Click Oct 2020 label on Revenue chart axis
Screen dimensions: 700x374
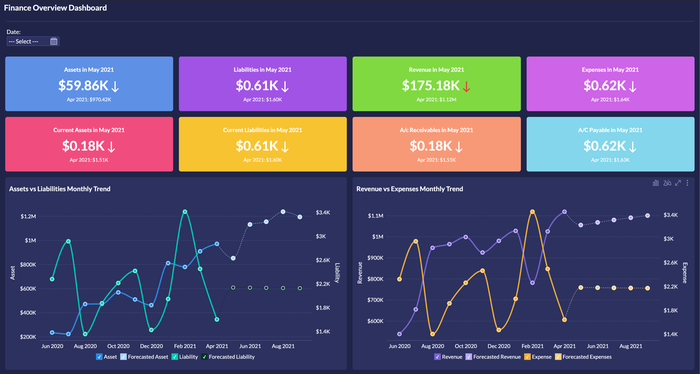[x=466, y=346]
